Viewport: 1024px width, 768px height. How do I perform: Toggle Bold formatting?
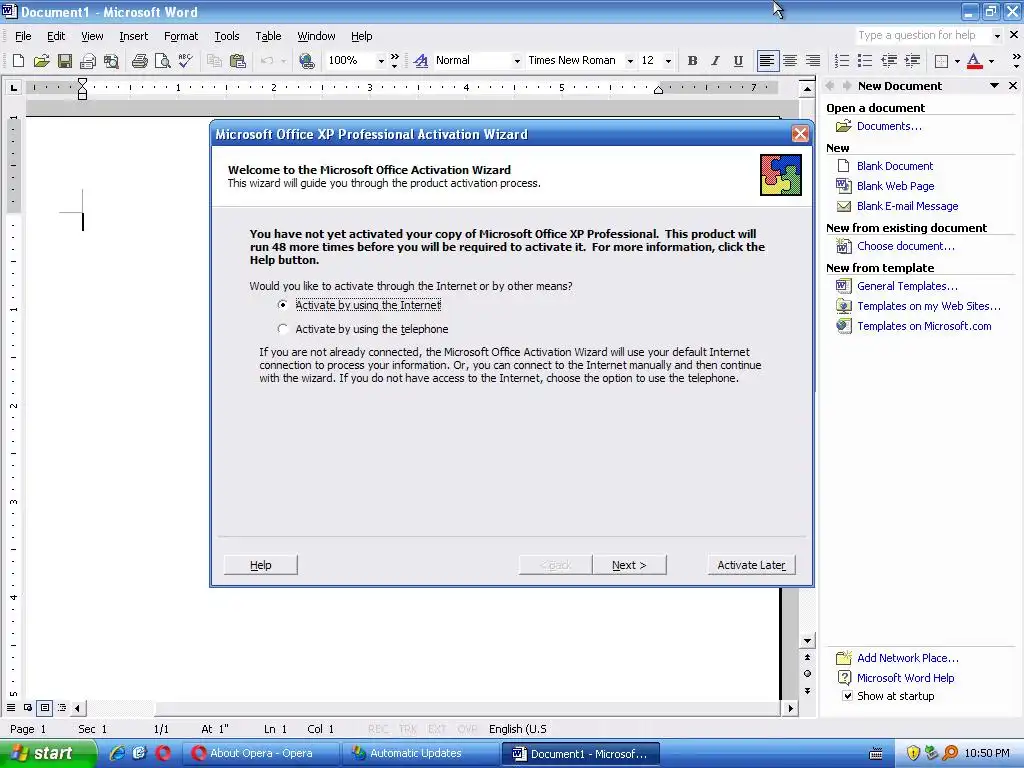tap(692, 61)
